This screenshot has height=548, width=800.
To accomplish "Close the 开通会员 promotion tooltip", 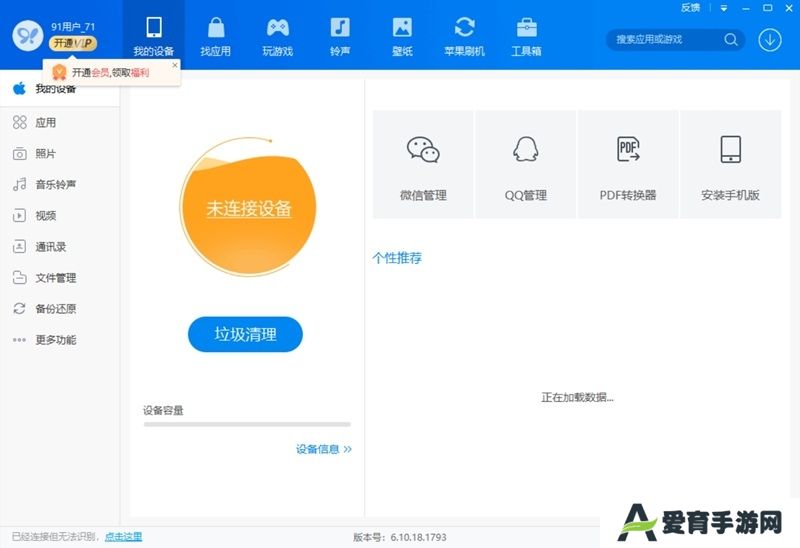I will [x=175, y=65].
